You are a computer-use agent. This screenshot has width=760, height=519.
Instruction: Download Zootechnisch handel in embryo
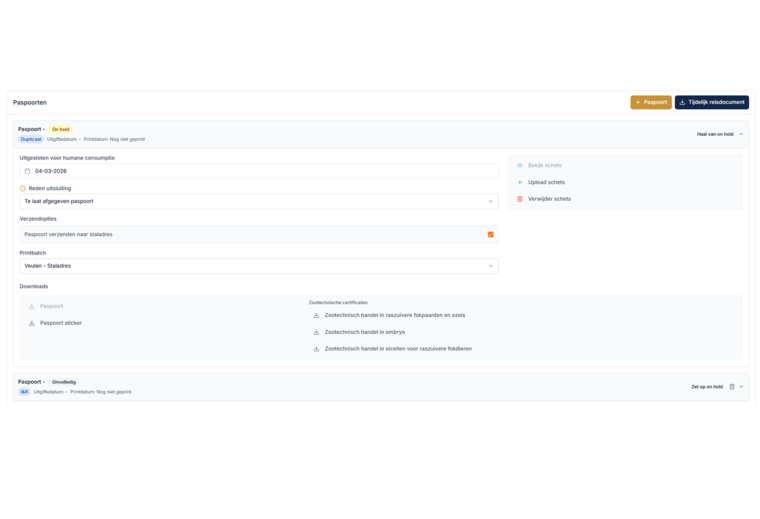point(364,332)
